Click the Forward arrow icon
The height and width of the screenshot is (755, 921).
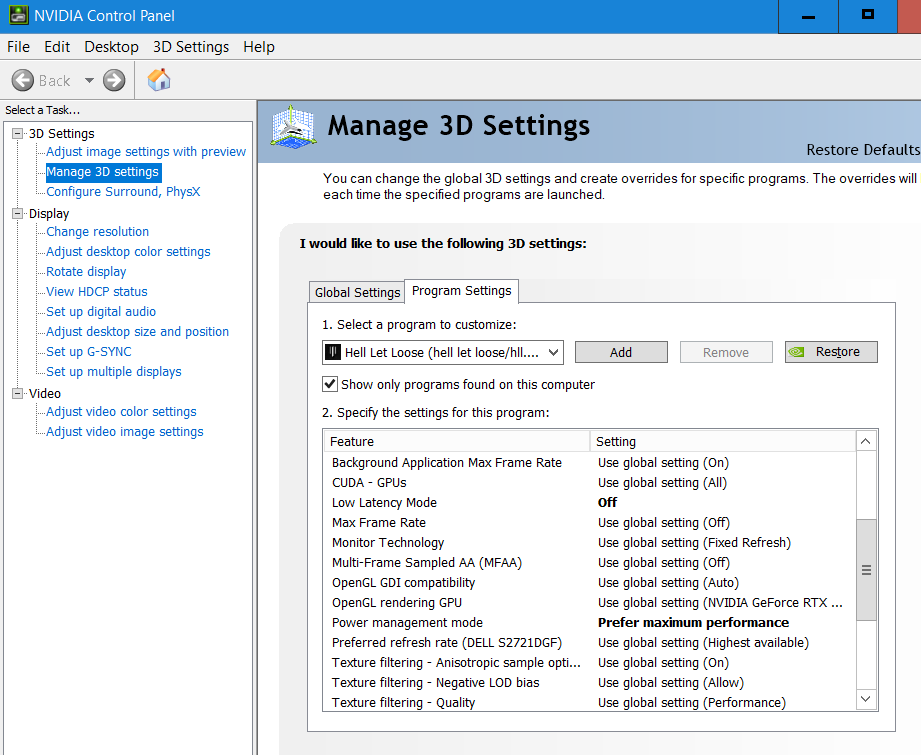point(114,81)
